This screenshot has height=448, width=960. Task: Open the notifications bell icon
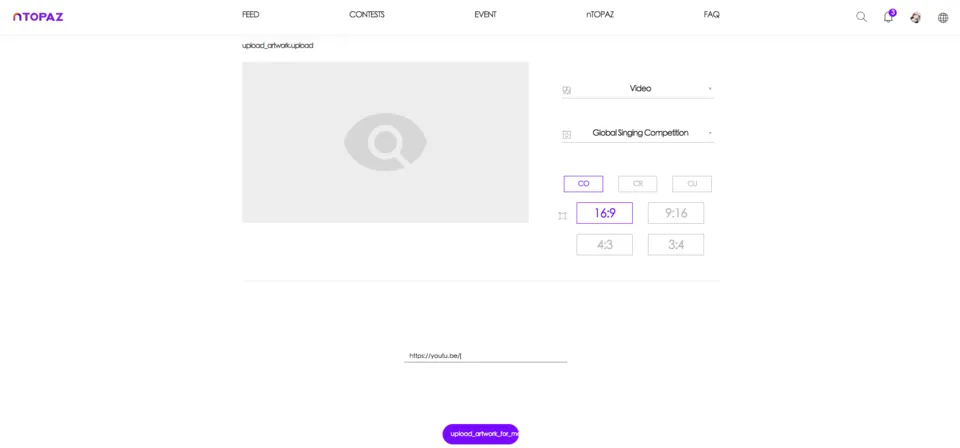[x=888, y=17]
